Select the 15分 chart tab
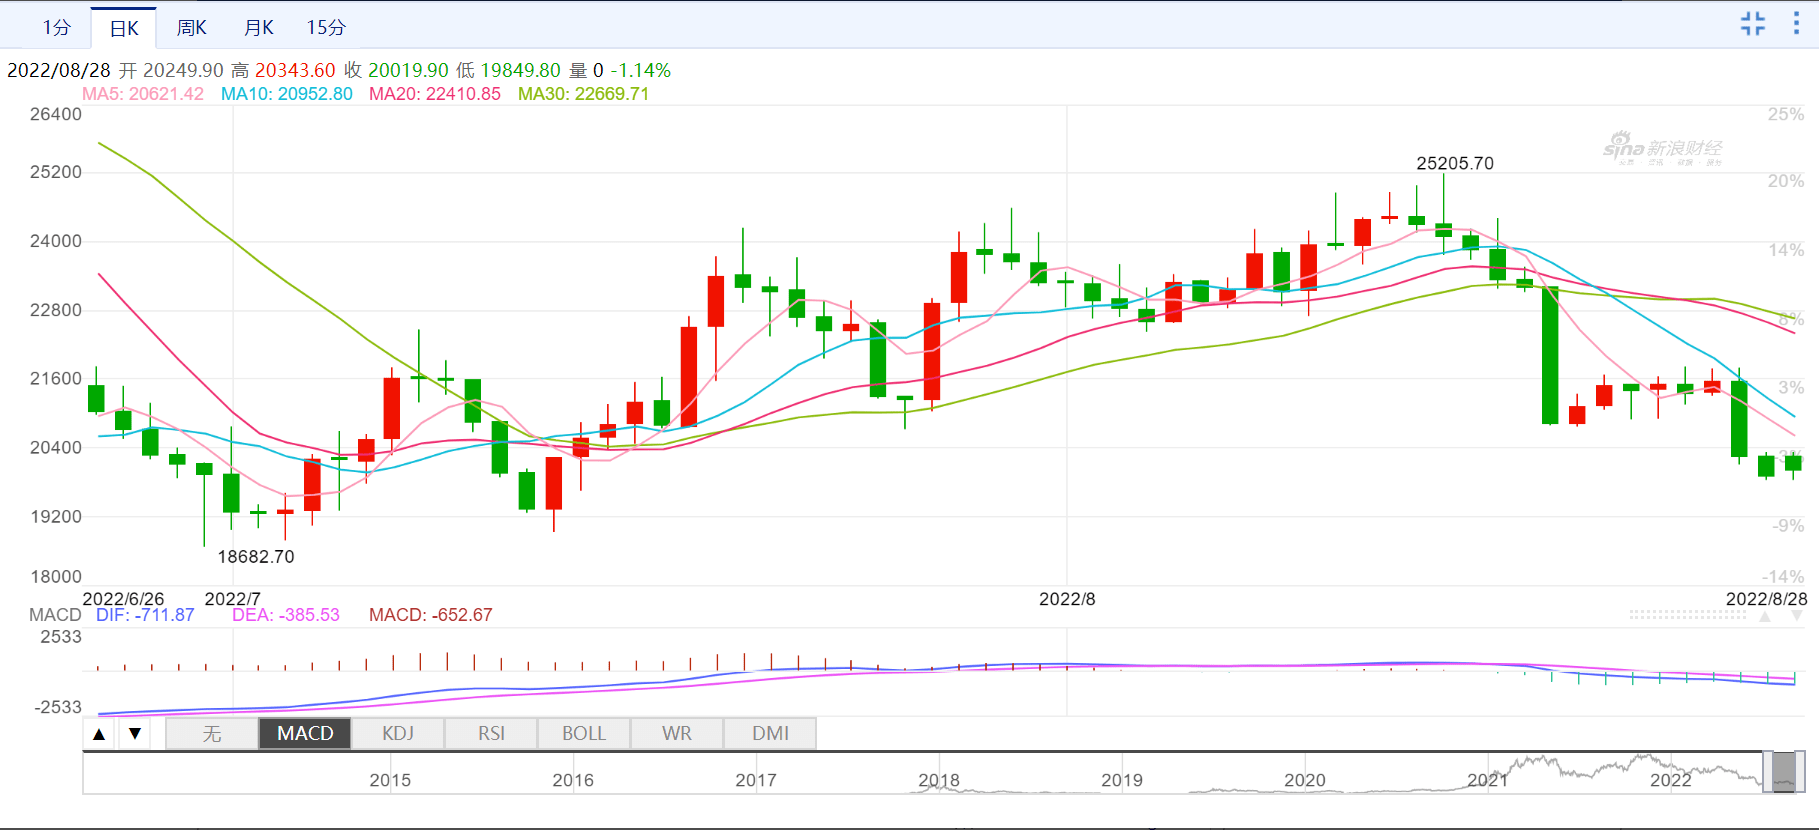Screen dimensions: 1819x830 [326, 28]
